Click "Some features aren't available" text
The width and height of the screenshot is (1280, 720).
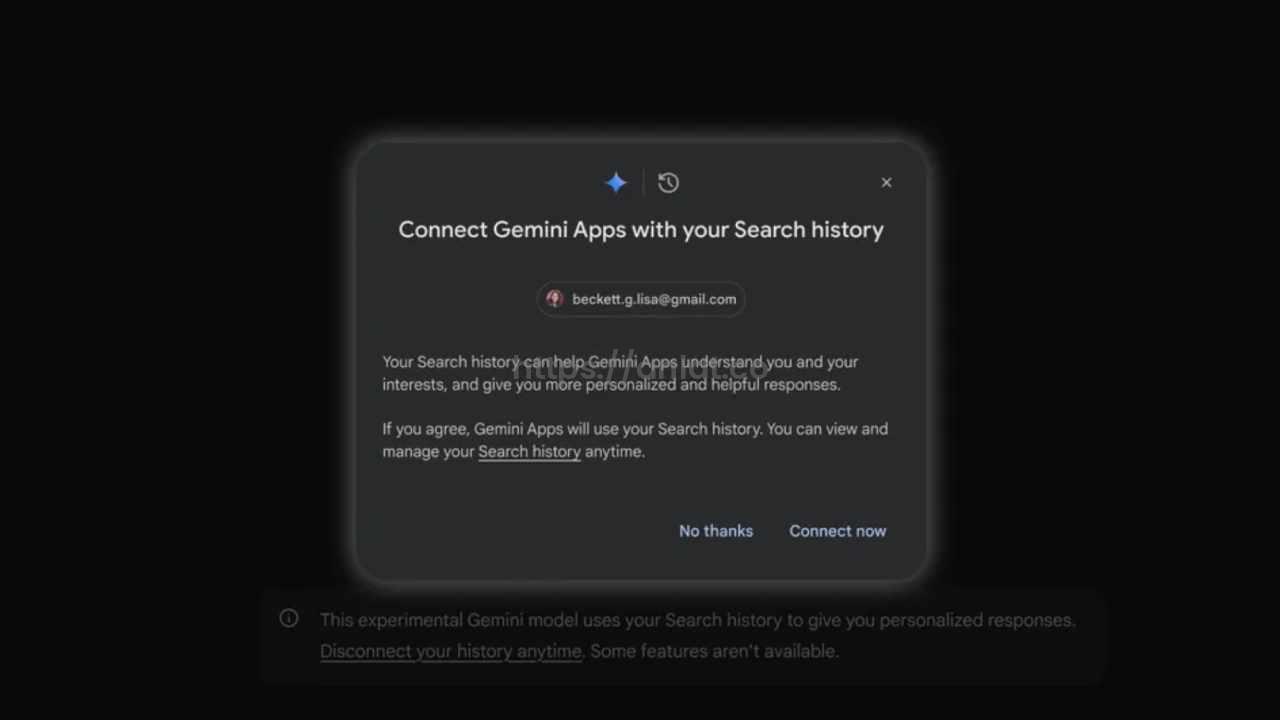(714, 651)
